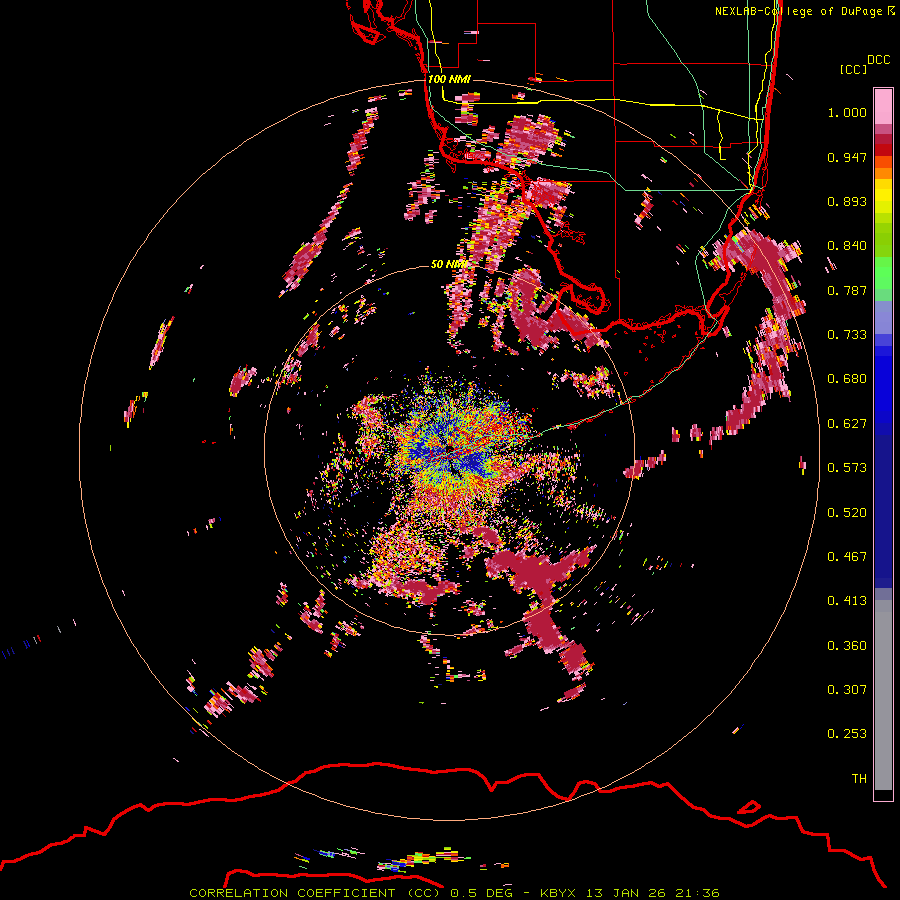Click the TH label at color scale bottom
The width and height of the screenshot is (900, 900).
859,779
